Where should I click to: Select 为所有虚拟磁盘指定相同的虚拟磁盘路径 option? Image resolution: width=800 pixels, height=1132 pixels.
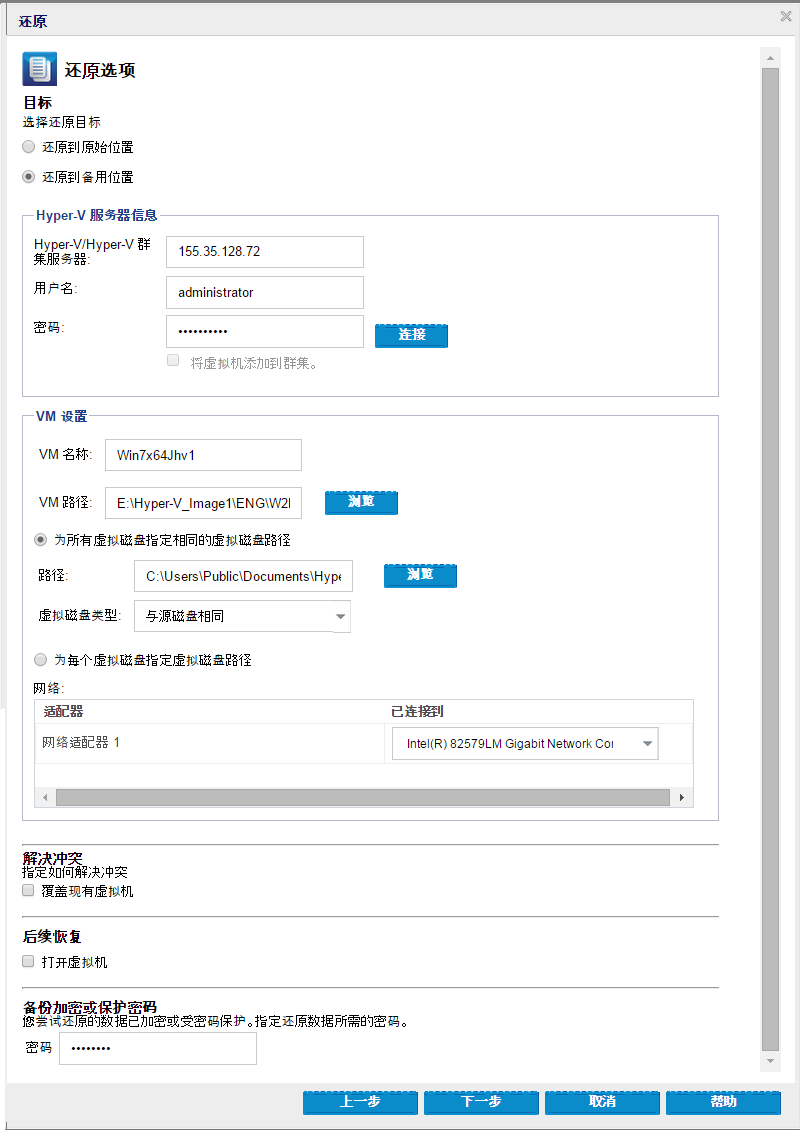38,538
